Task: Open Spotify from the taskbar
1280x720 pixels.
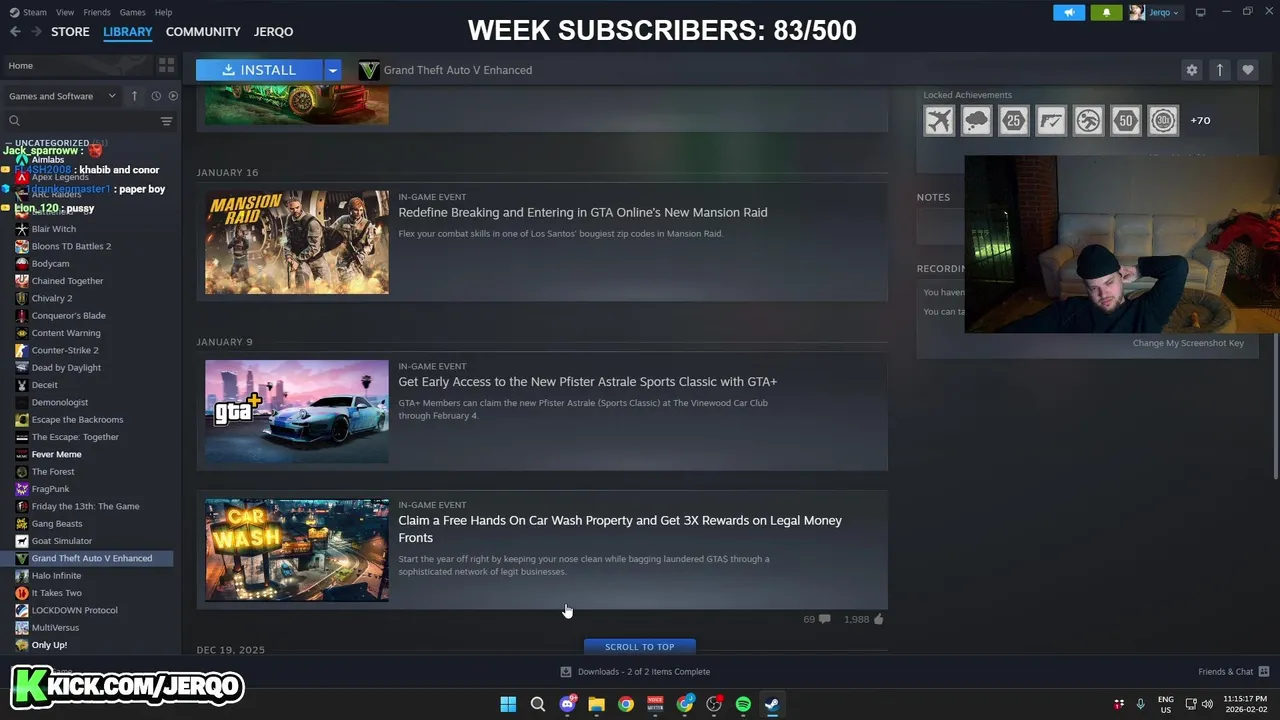Action: click(743, 704)
